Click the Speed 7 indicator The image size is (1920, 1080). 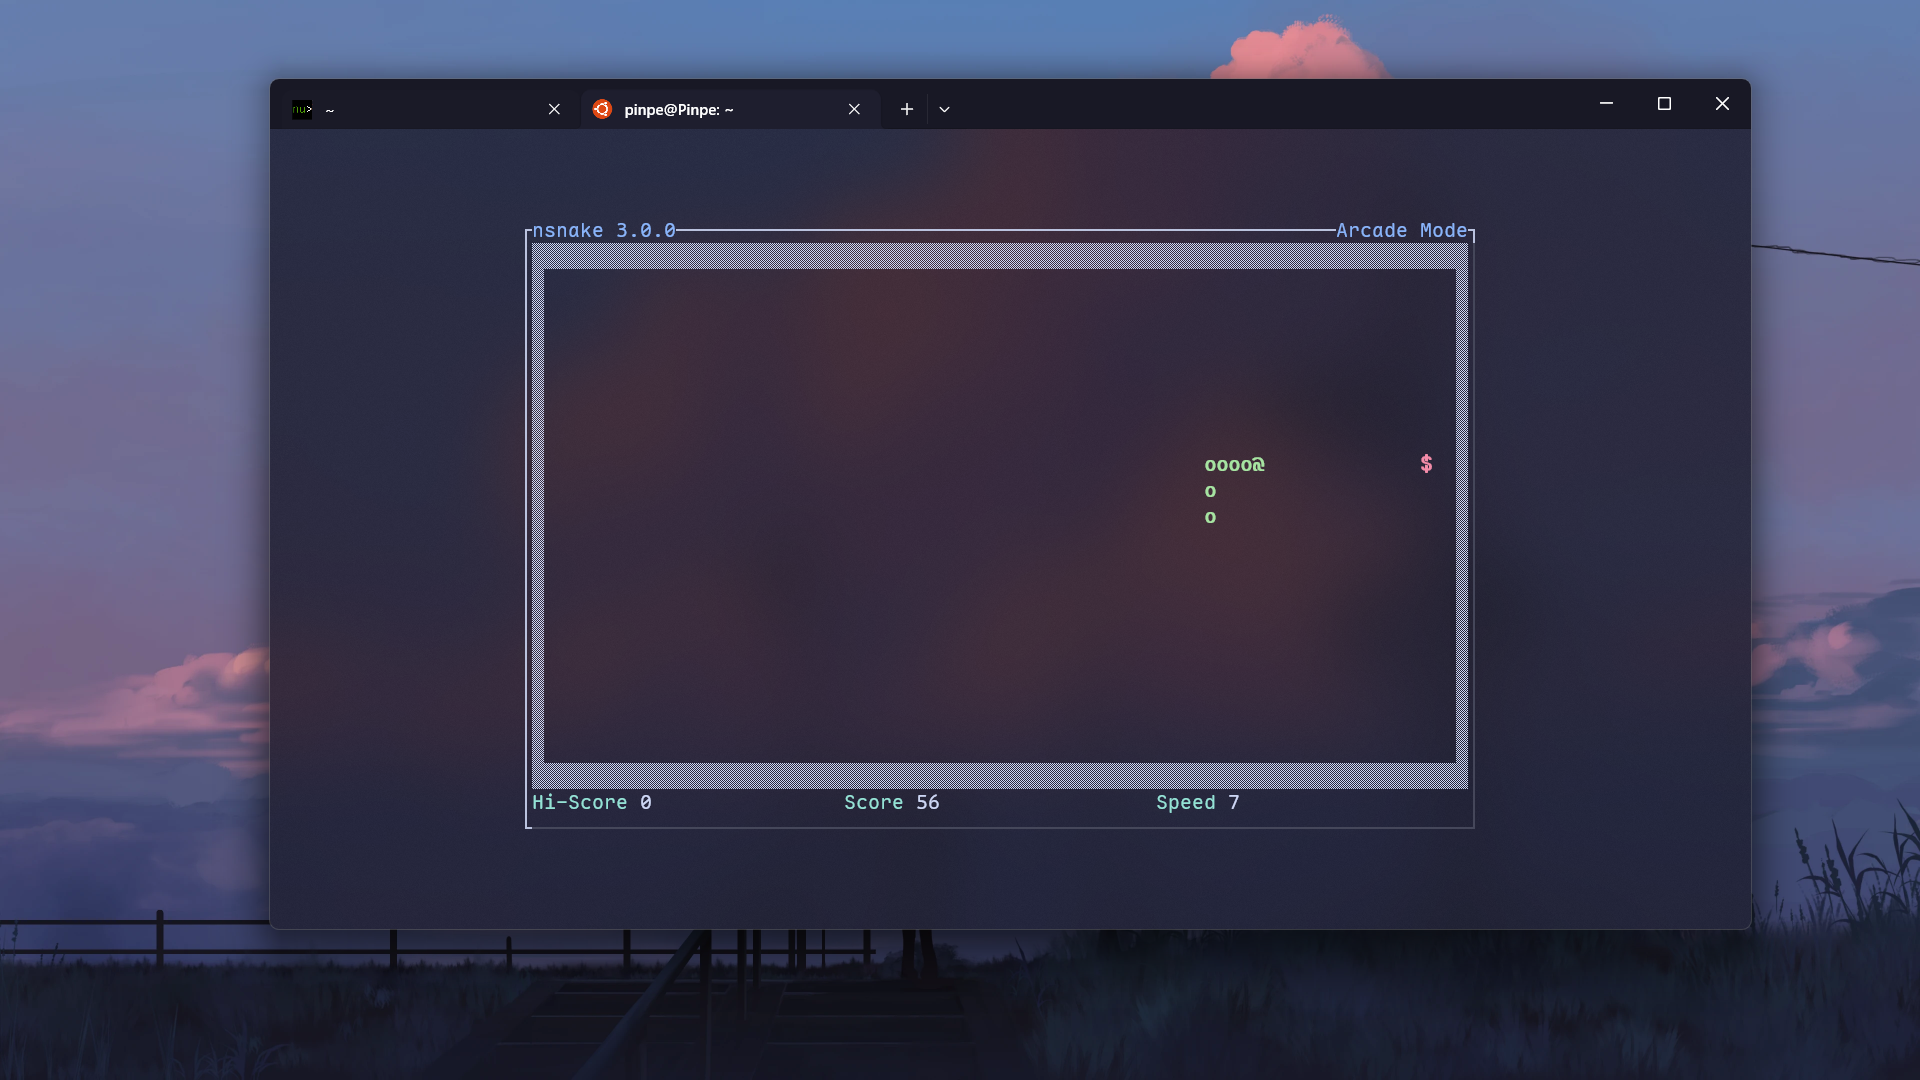point(1197,802)
